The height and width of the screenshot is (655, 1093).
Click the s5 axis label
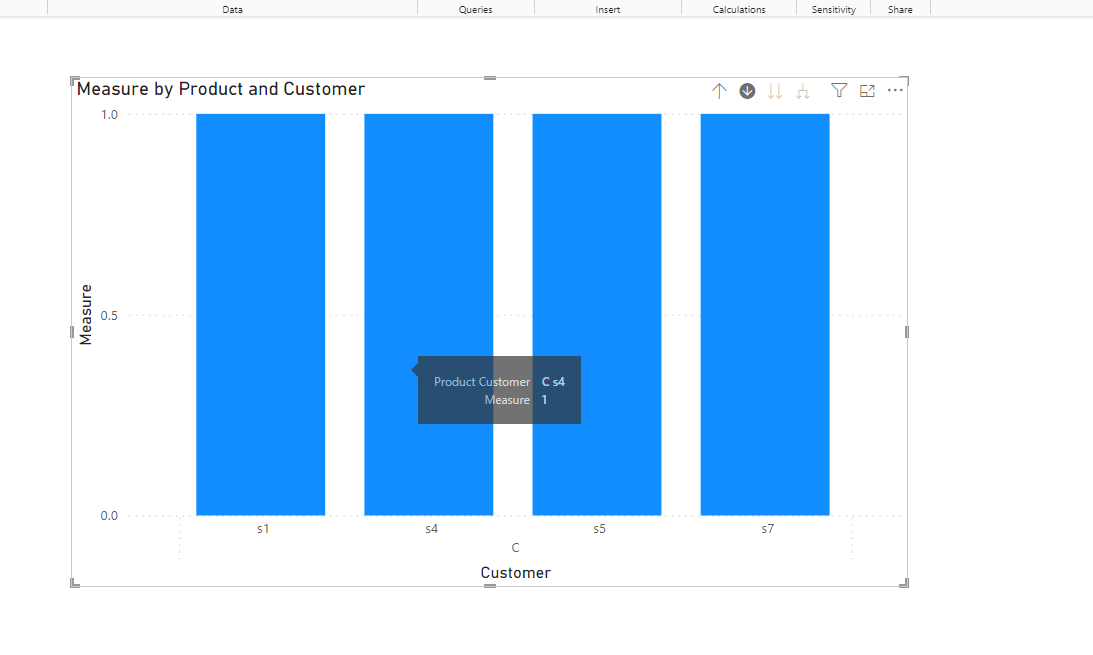[599, 529]
